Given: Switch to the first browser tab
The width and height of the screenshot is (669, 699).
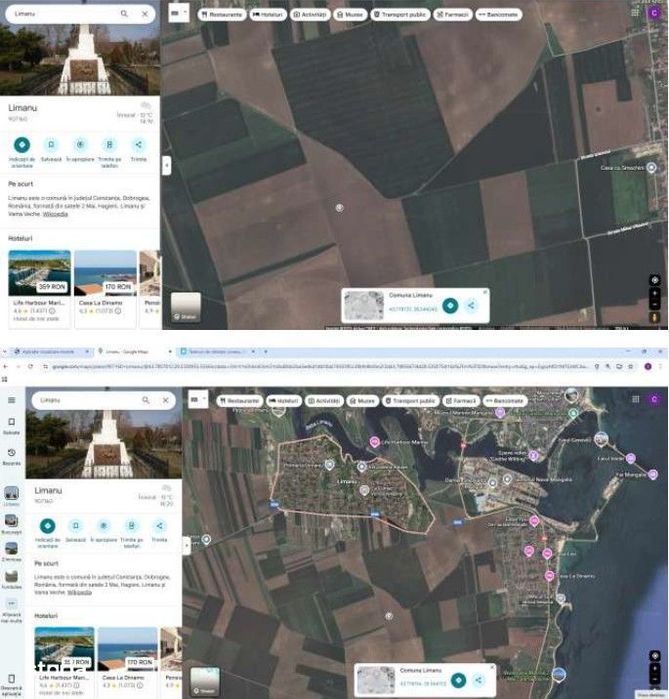Looking at the screenshot, I should pos(50,351).
